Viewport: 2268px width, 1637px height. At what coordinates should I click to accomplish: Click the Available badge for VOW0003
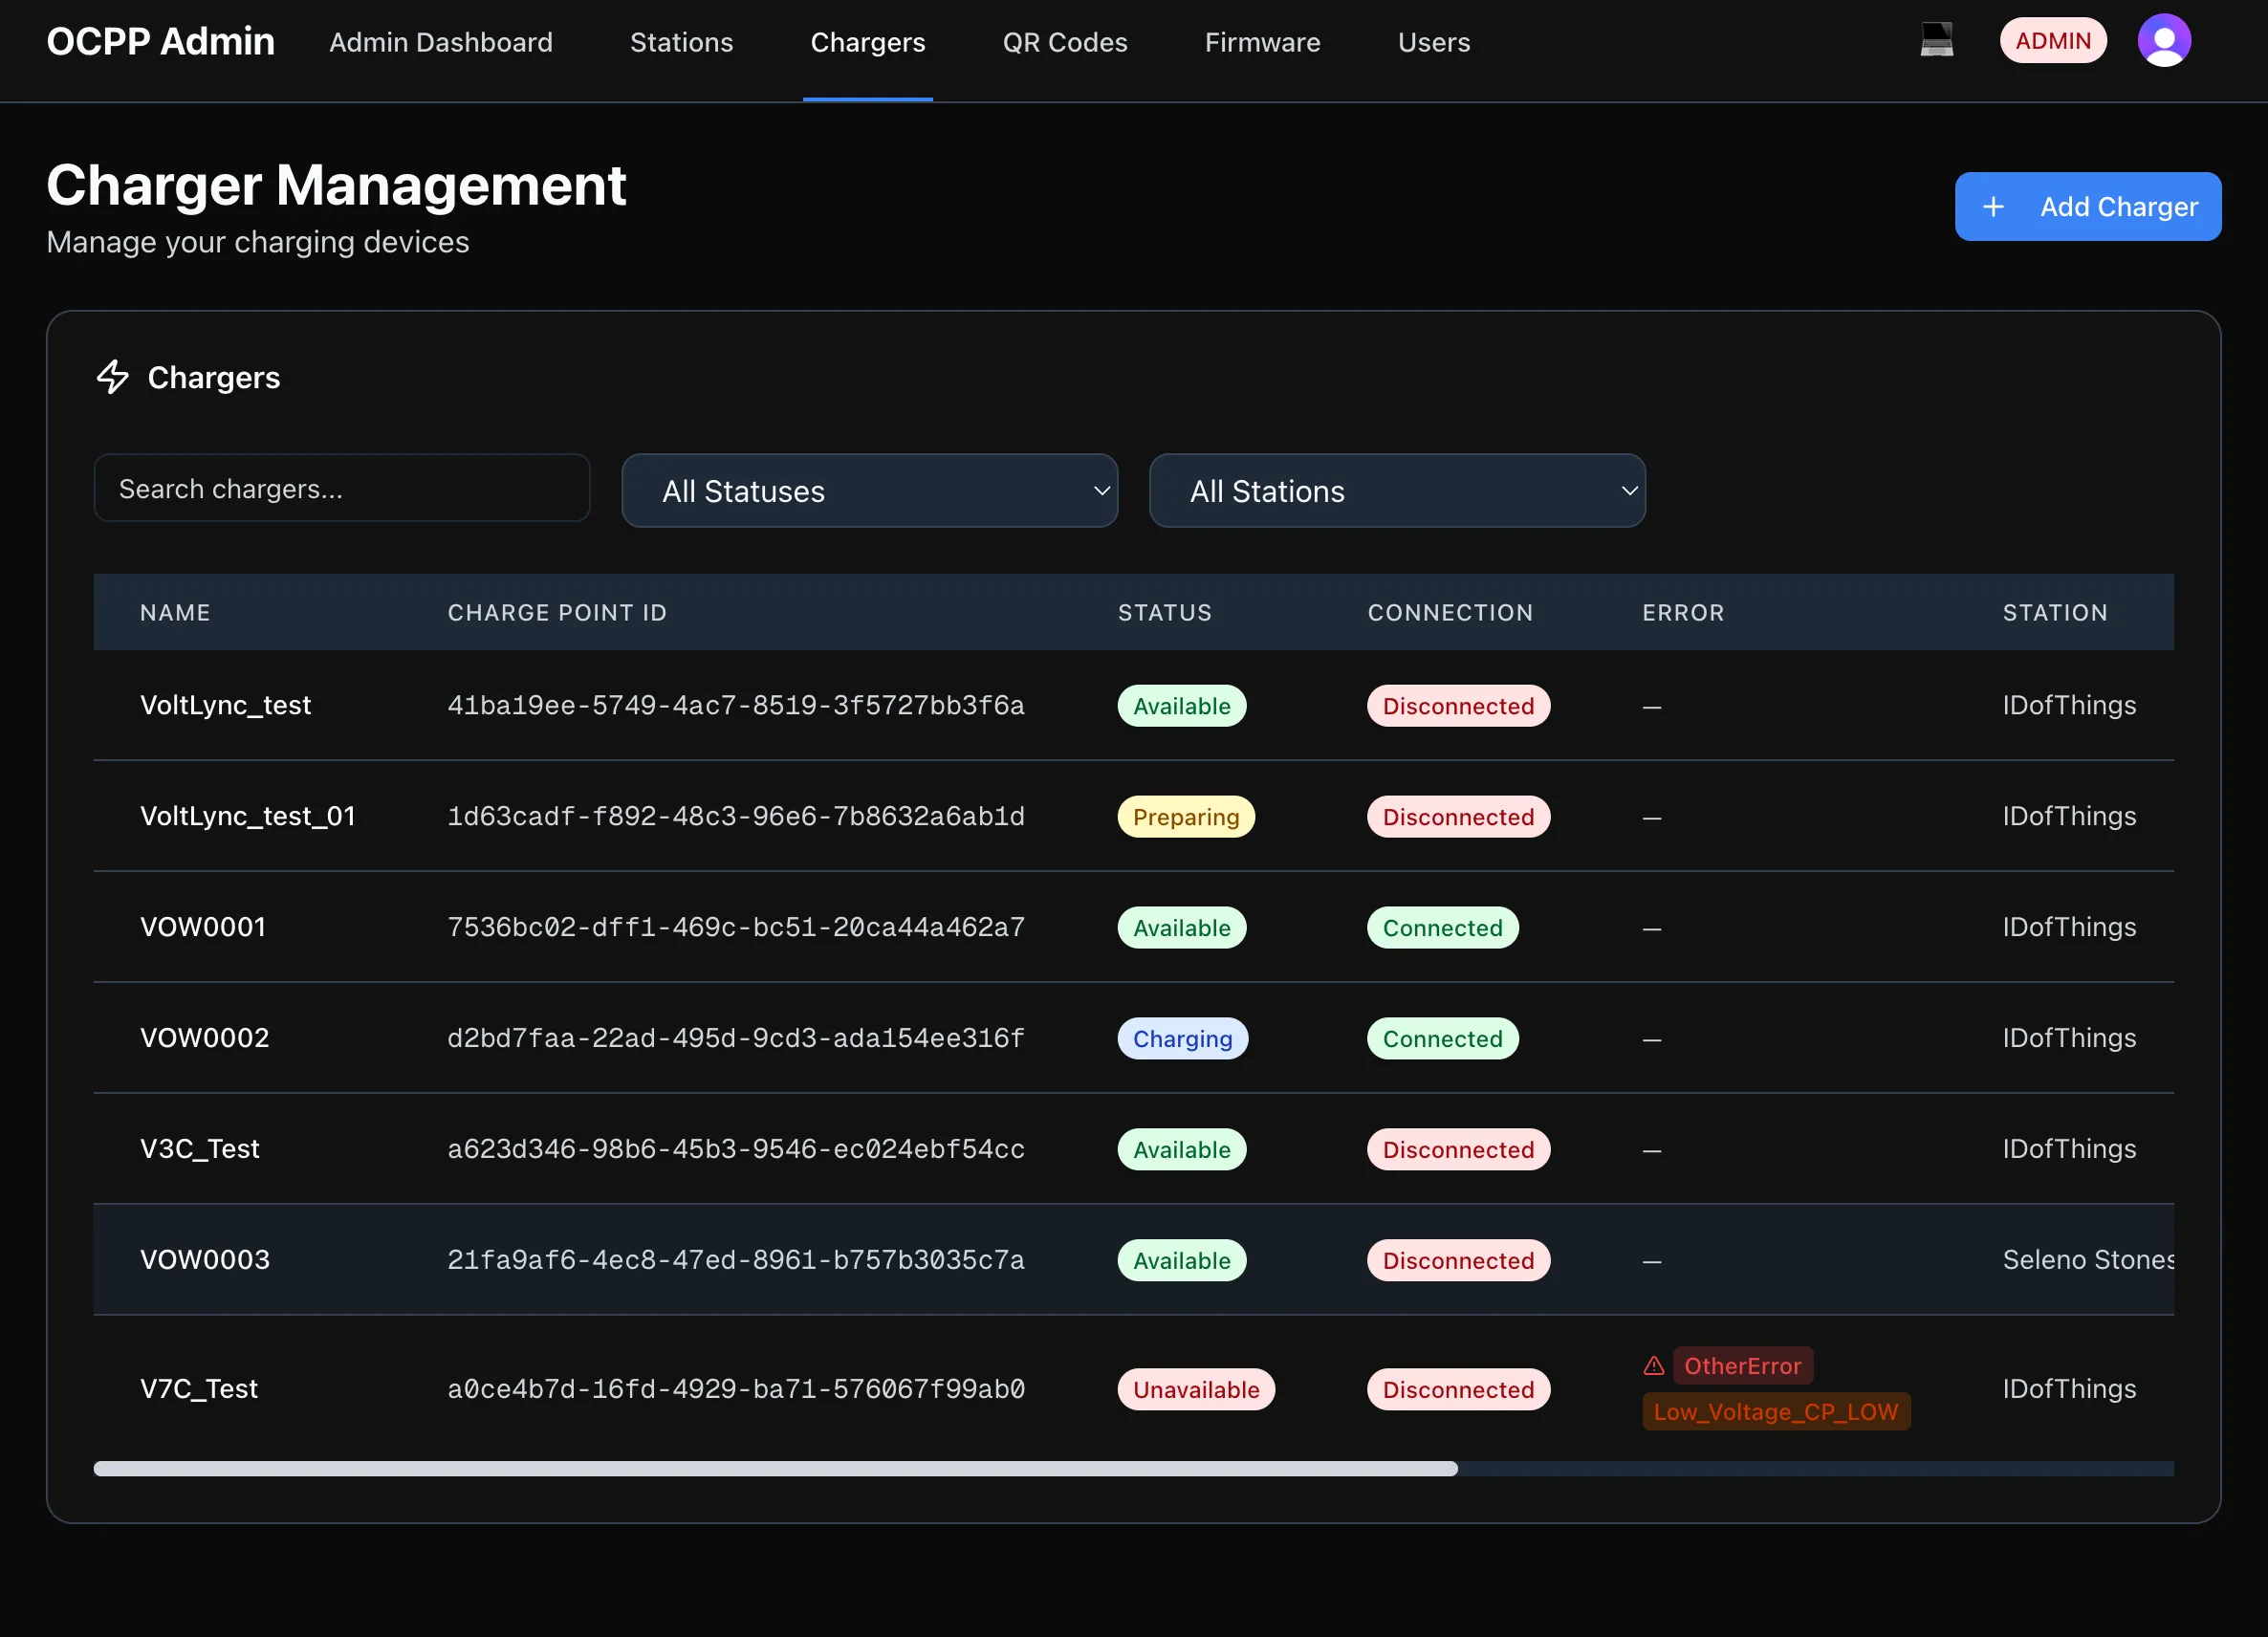1182,1261
